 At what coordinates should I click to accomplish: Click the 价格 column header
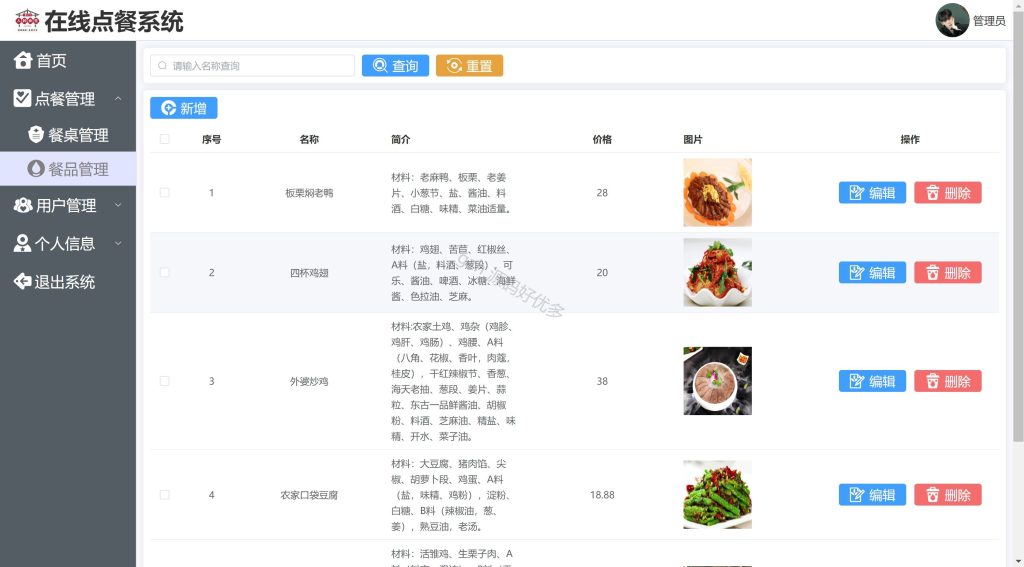click(602, 139)
